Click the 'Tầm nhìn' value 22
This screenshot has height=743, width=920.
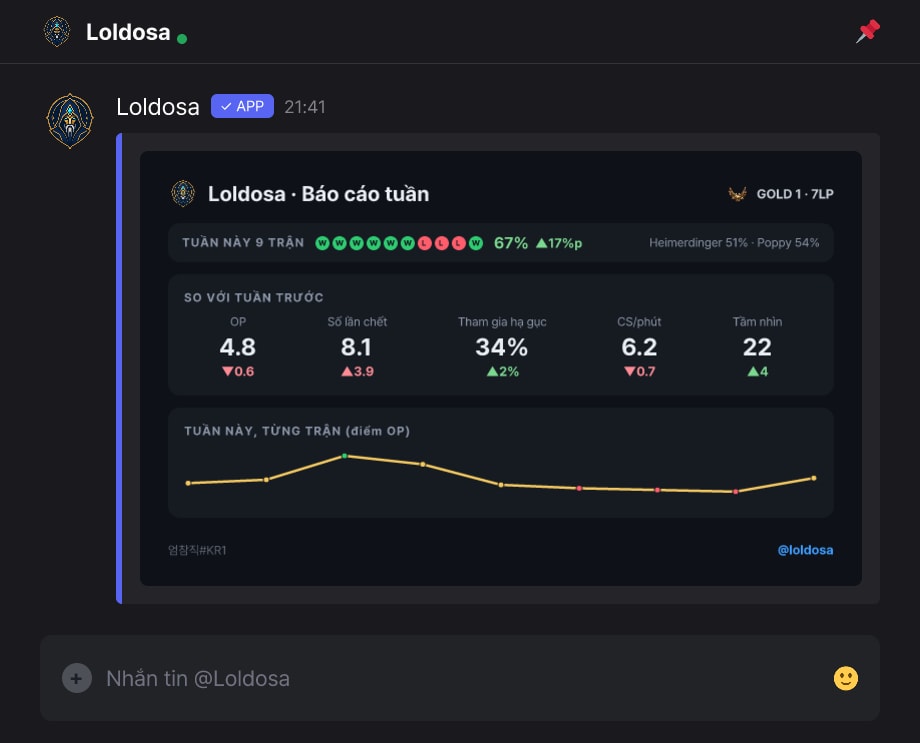(757, 347)
